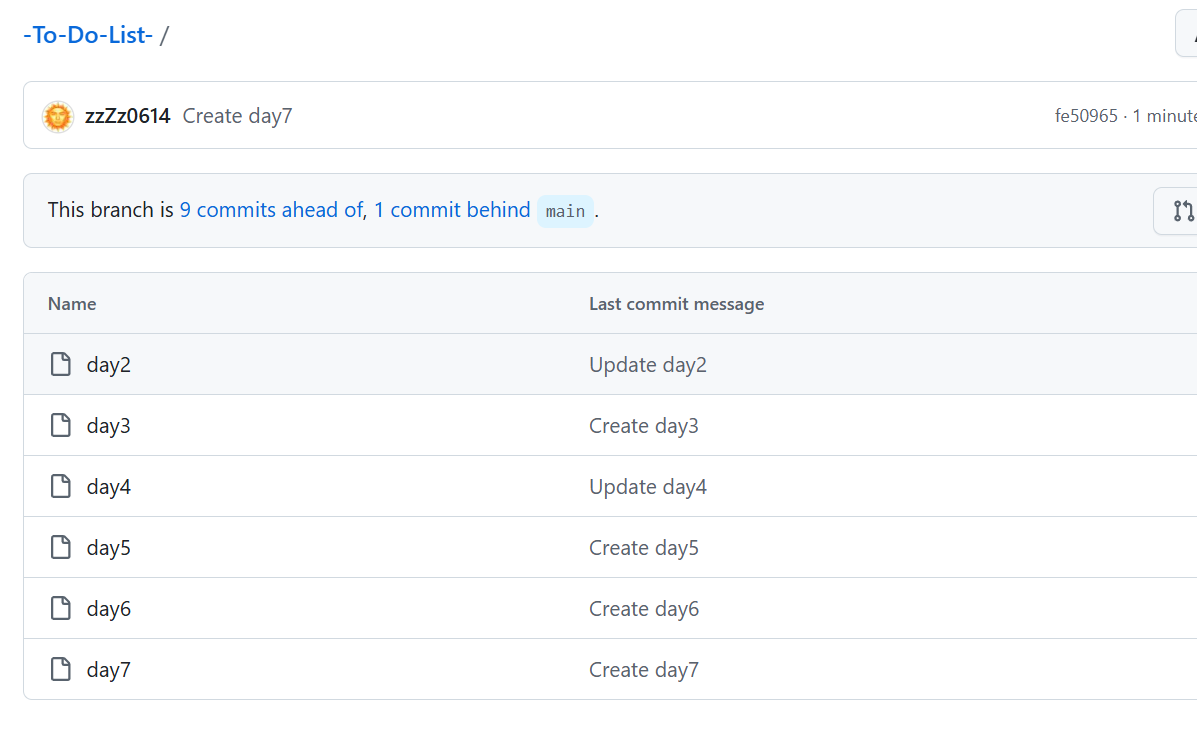Open the "Create day6" commit message
Screen dimensions: 1197x739
[644, 608]
